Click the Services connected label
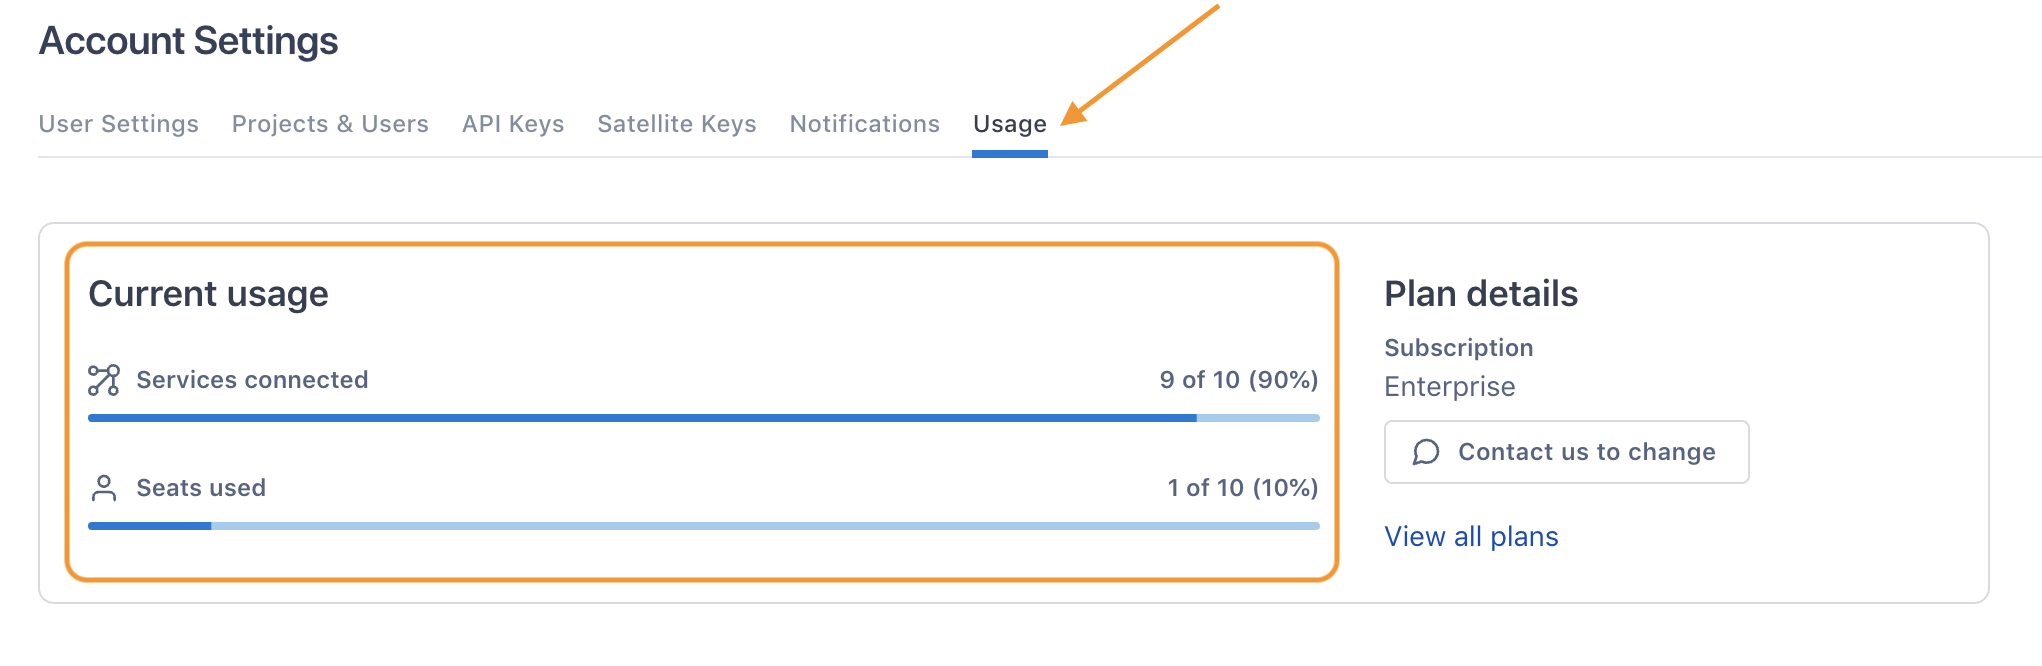The image size is (2042, 666). click(x=253, y=380)
